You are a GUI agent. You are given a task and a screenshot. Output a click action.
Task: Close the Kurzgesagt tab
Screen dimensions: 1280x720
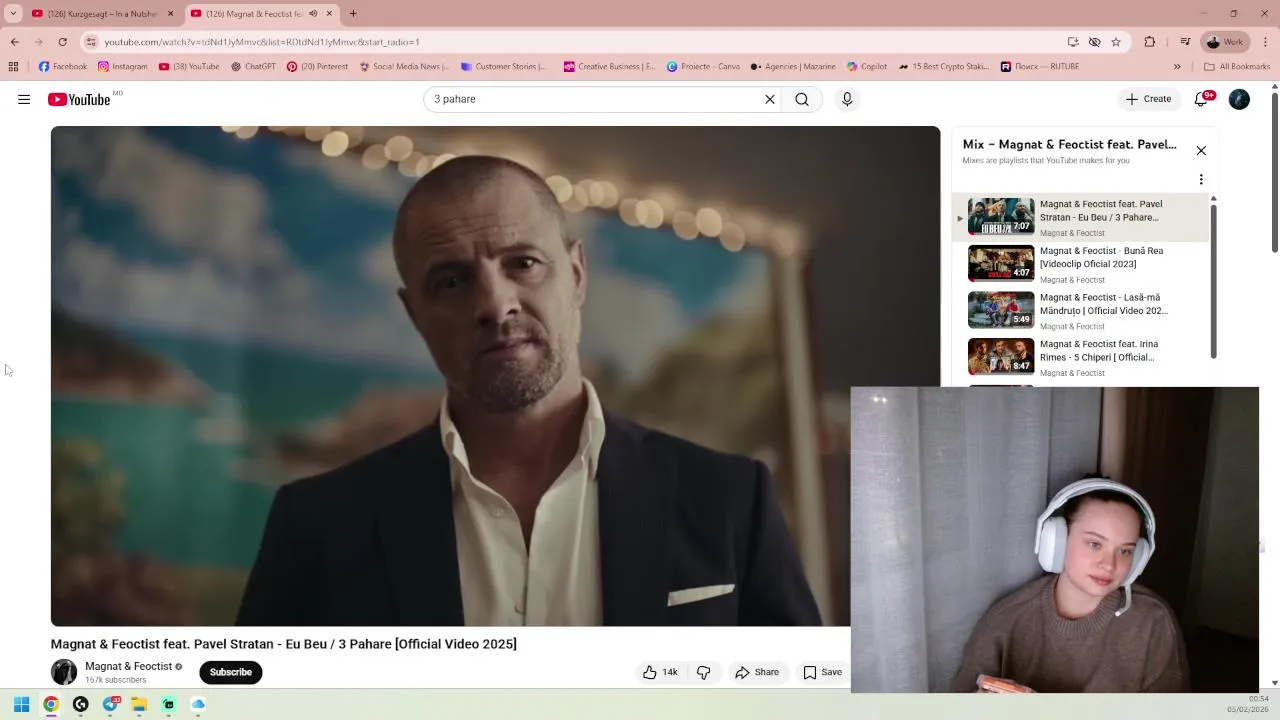[x=170, y=14]
